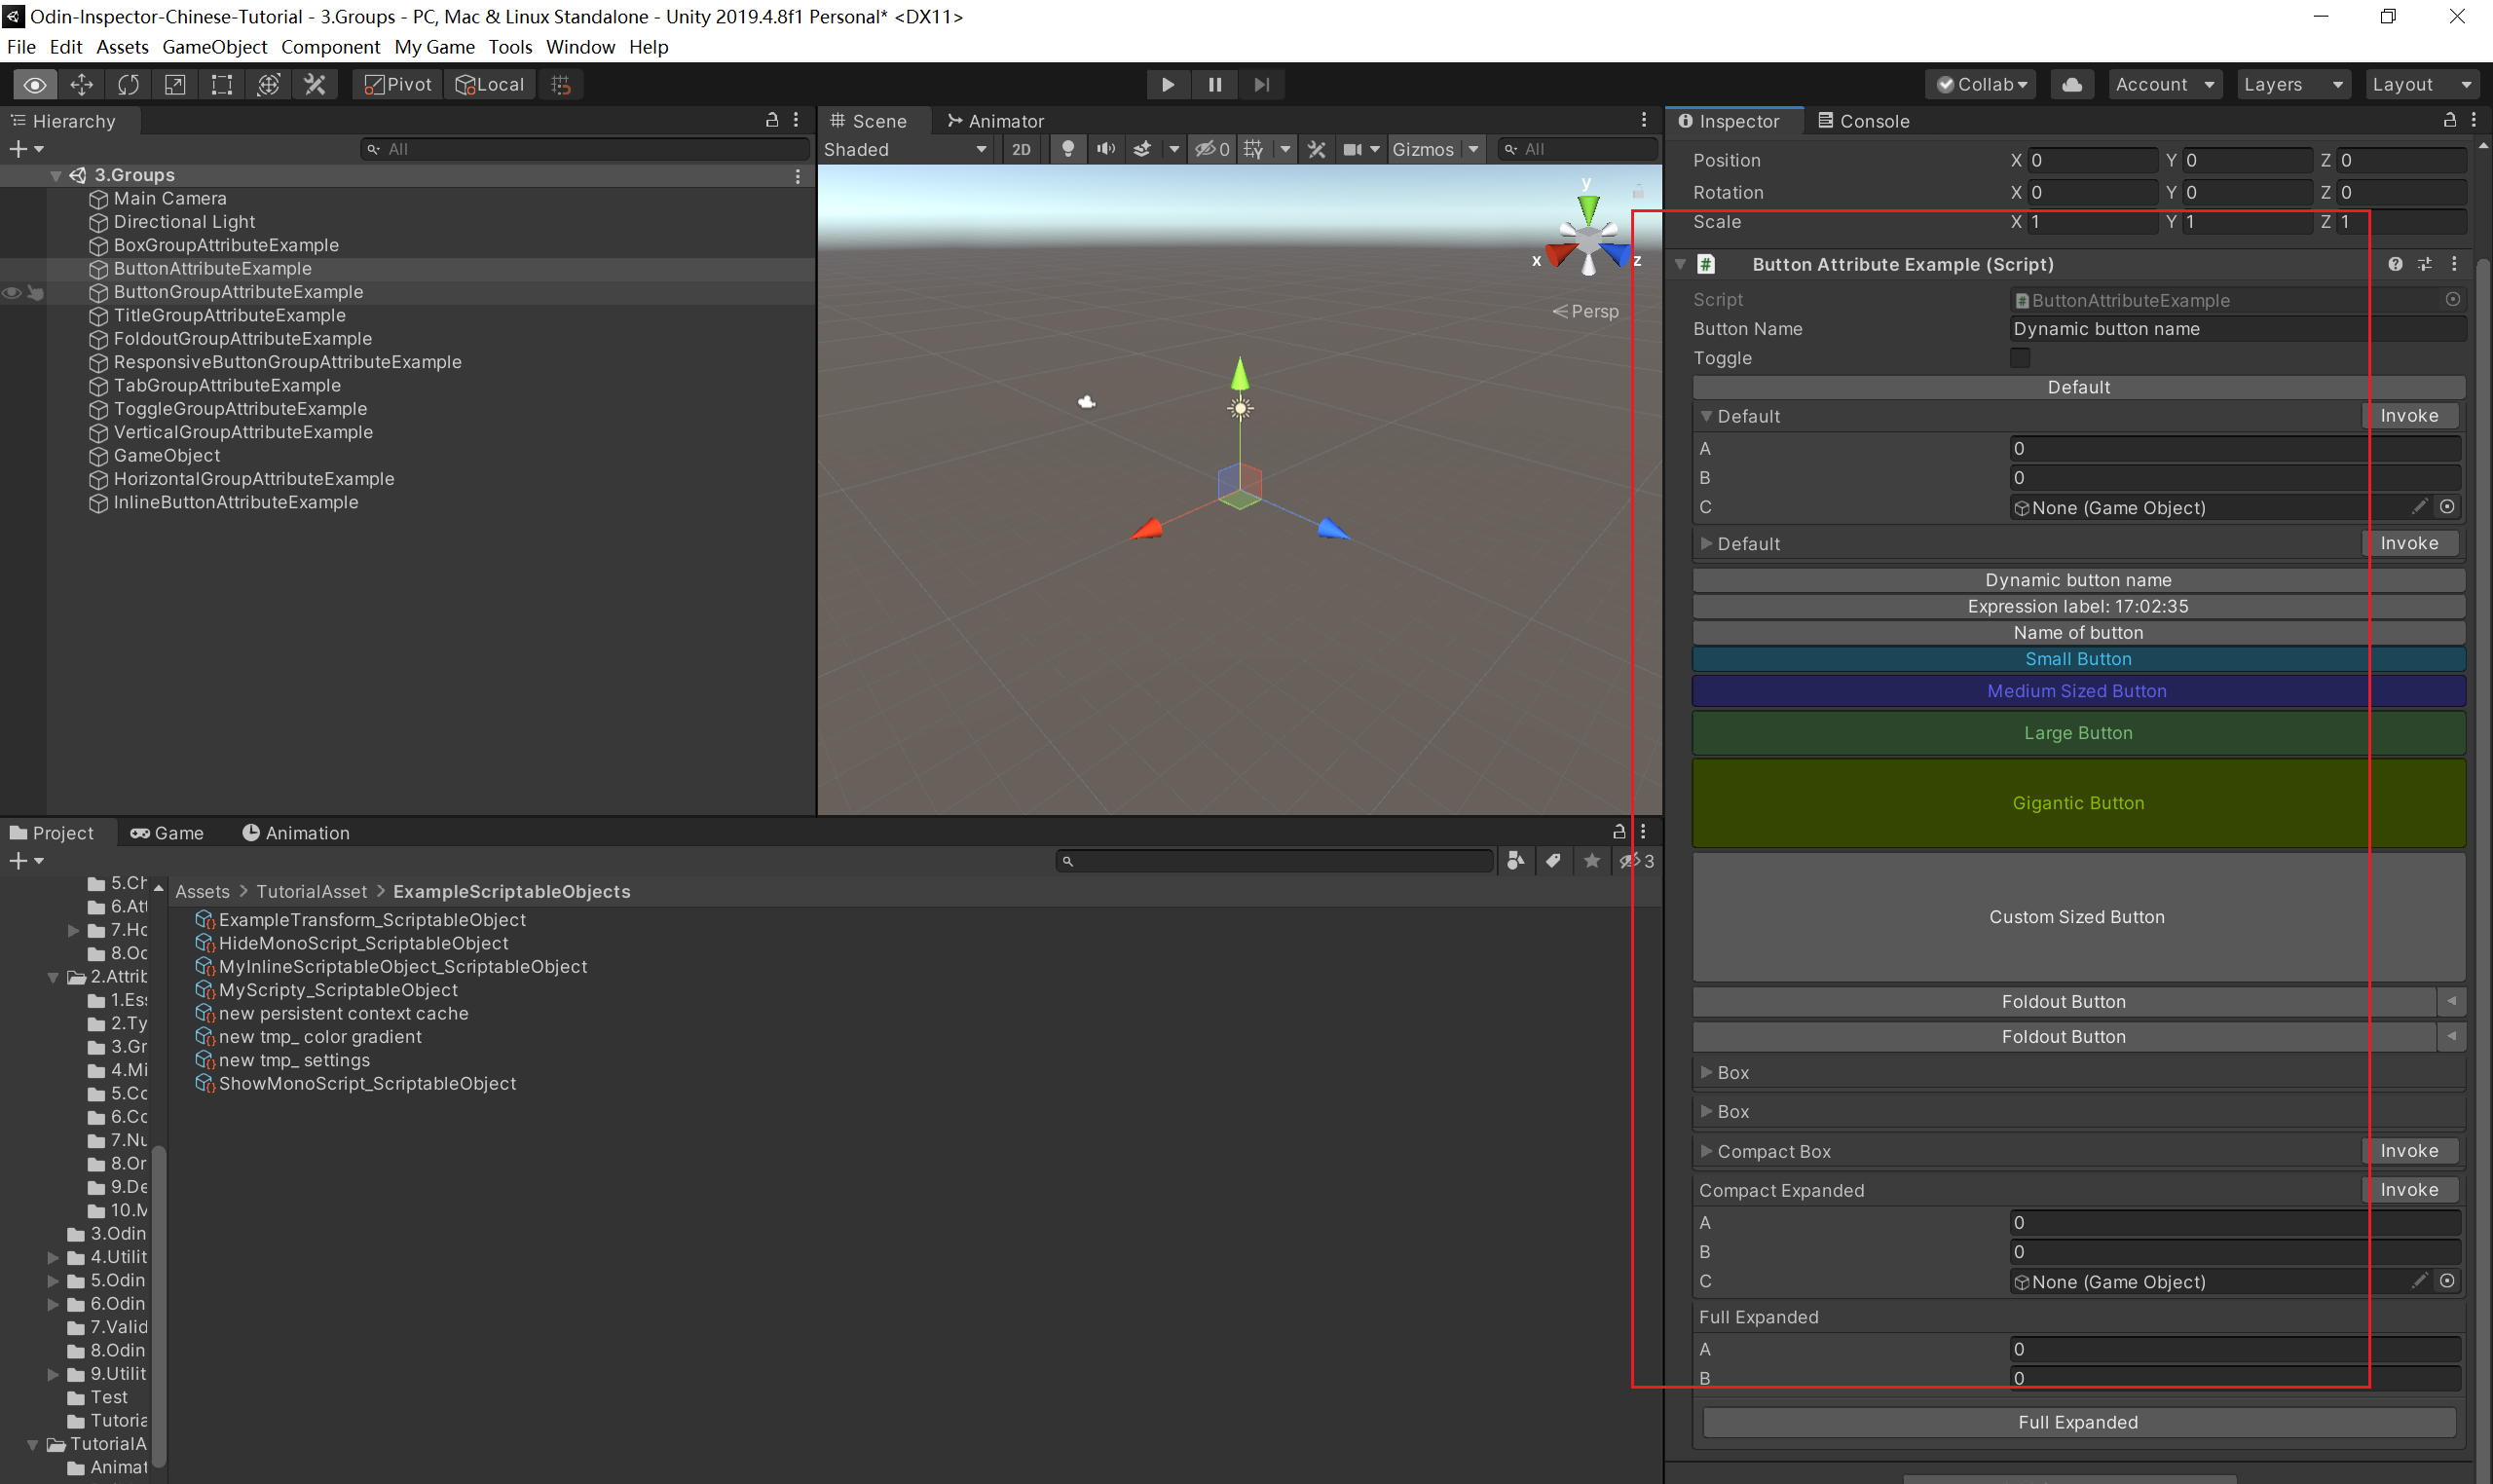Screen dimensions: 2493x1484
Task: Open the Layout dropdown
Action: pyautogui.click(x=2422, y=85)
